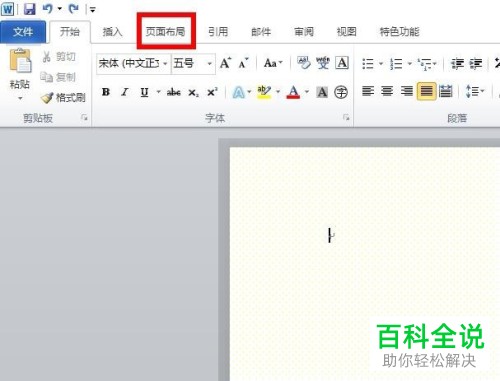
Task: Open the 邮件 tab
Action: 261,32
